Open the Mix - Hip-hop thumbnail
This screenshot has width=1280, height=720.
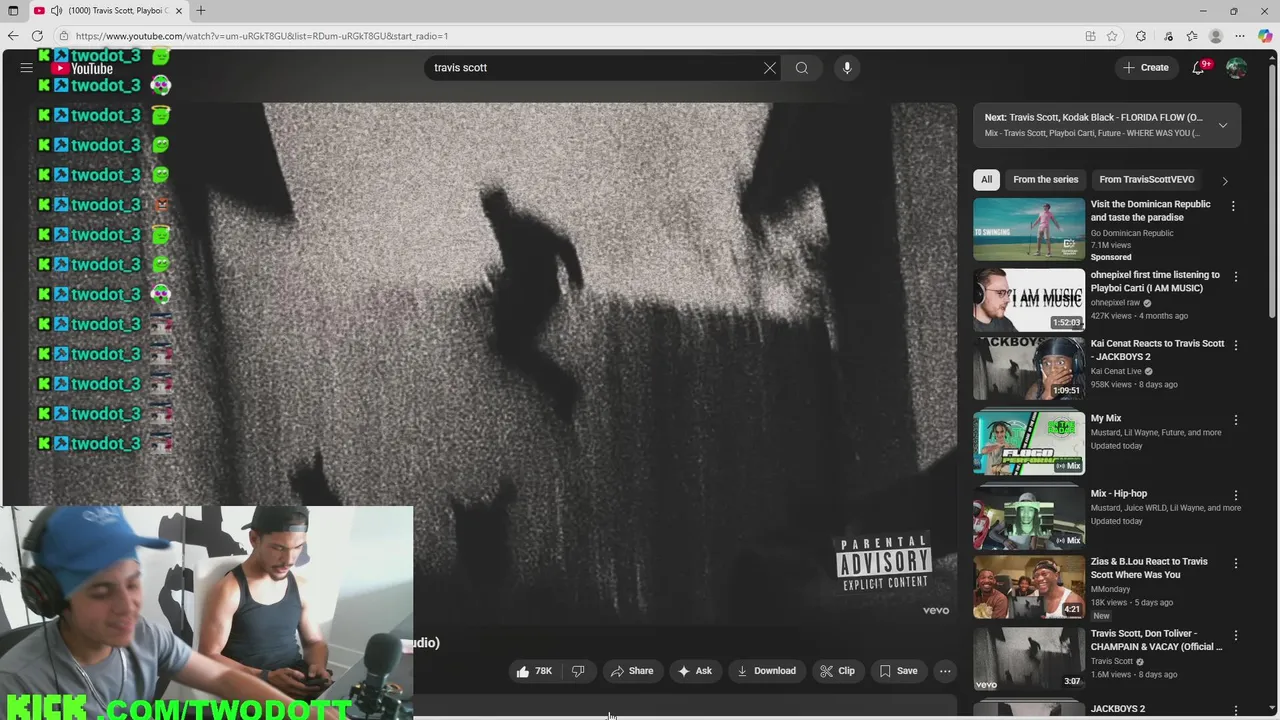(1029, 518)
